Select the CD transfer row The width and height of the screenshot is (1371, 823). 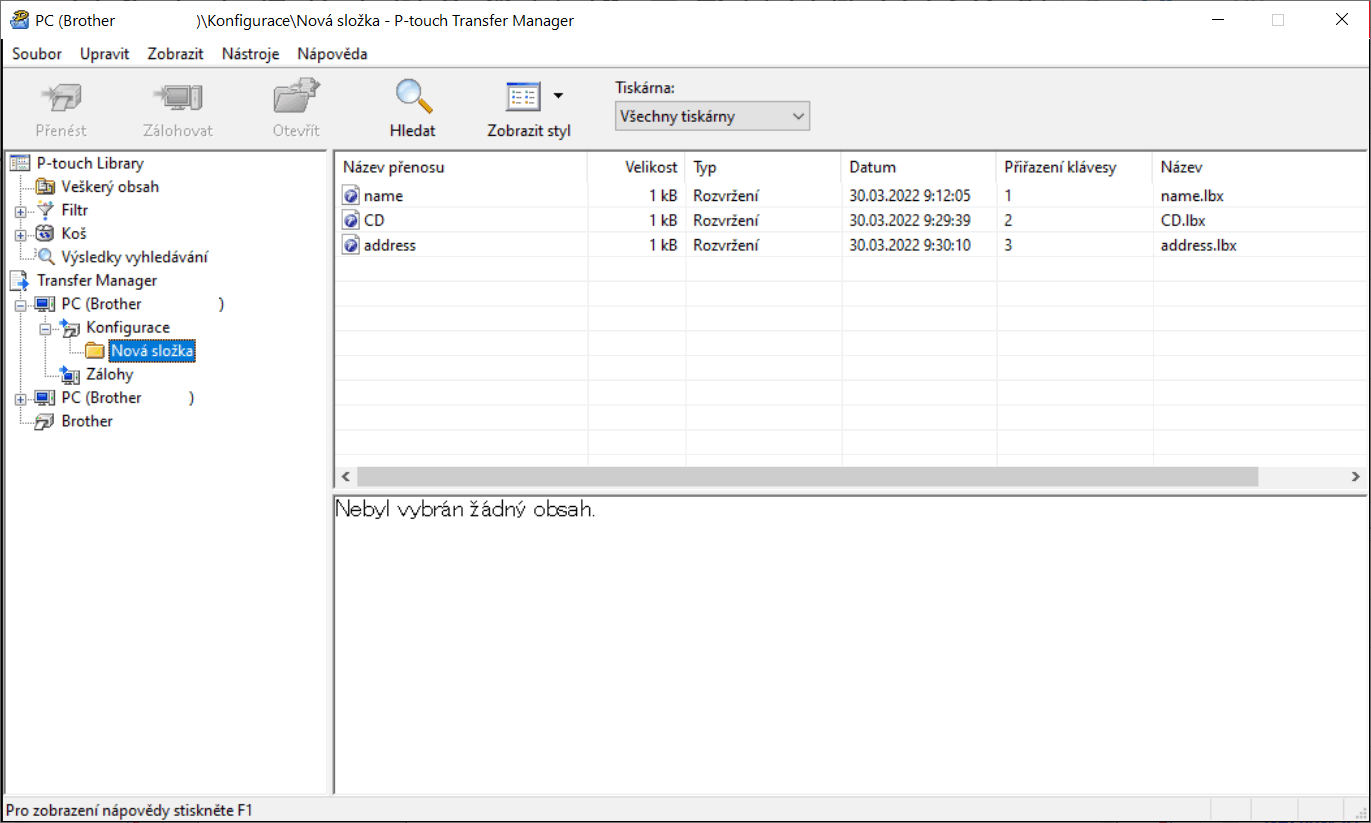(850, 220)
